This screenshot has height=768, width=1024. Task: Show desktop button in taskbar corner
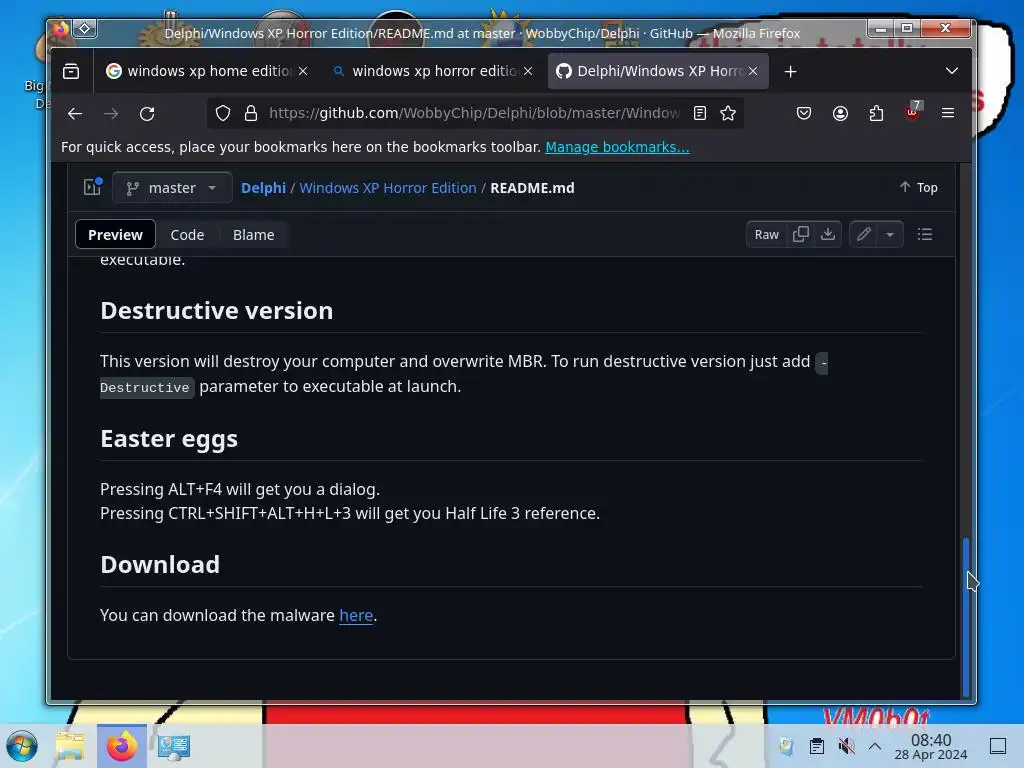click(998, 746)
